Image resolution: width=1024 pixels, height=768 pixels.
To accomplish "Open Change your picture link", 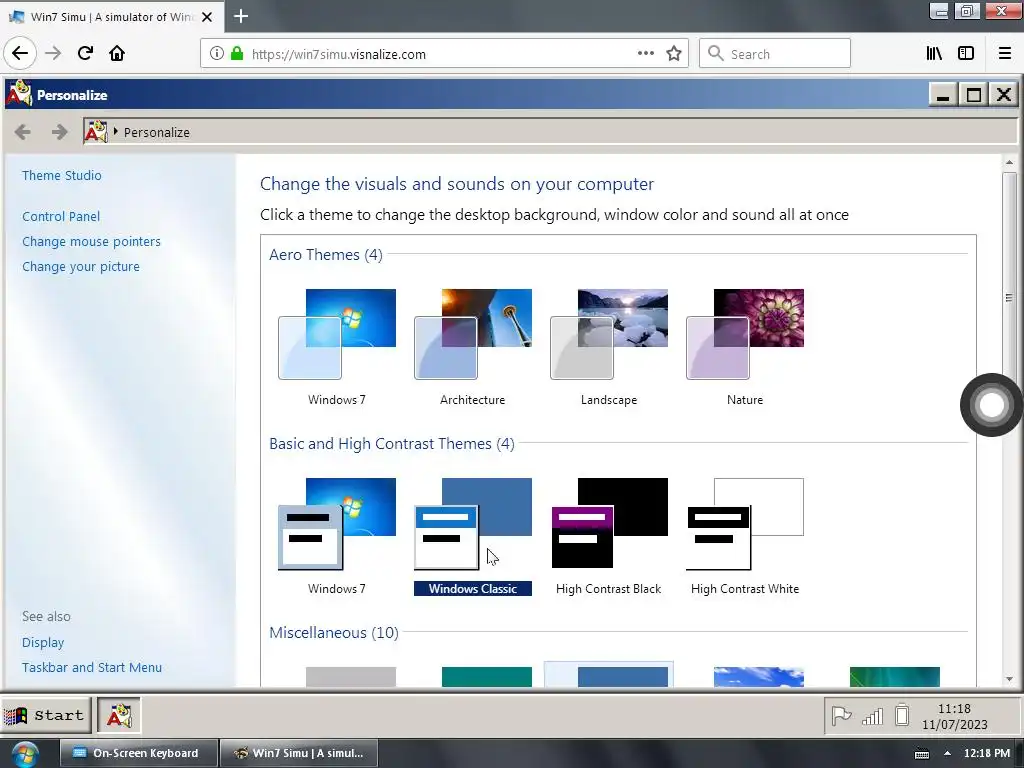I will coord(80,267).
